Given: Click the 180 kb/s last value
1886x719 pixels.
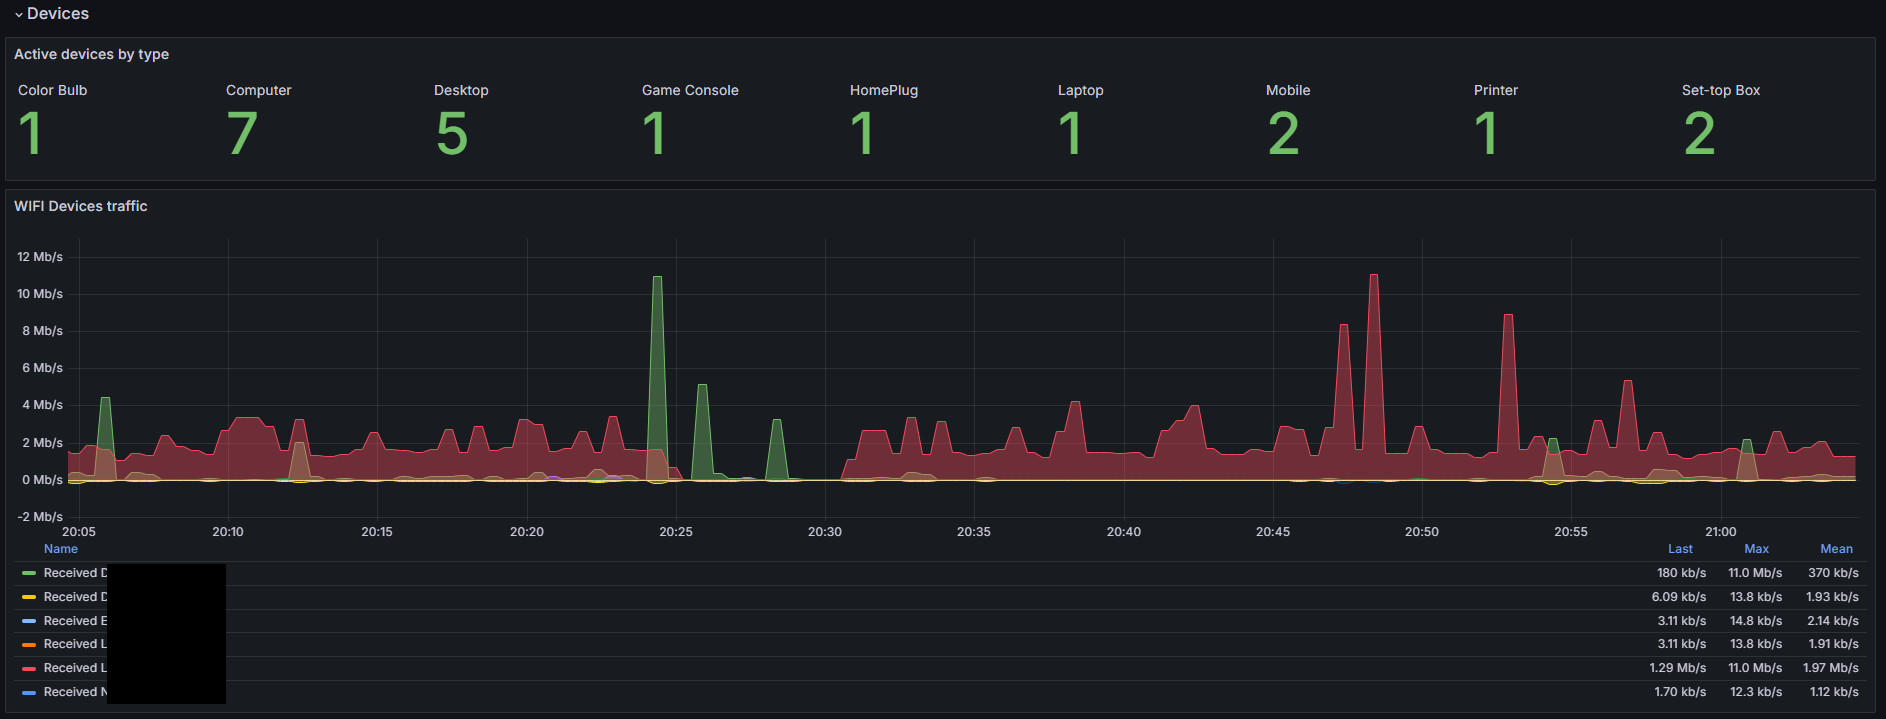Looking at the screenshot, I should (x=1681, y=573).
